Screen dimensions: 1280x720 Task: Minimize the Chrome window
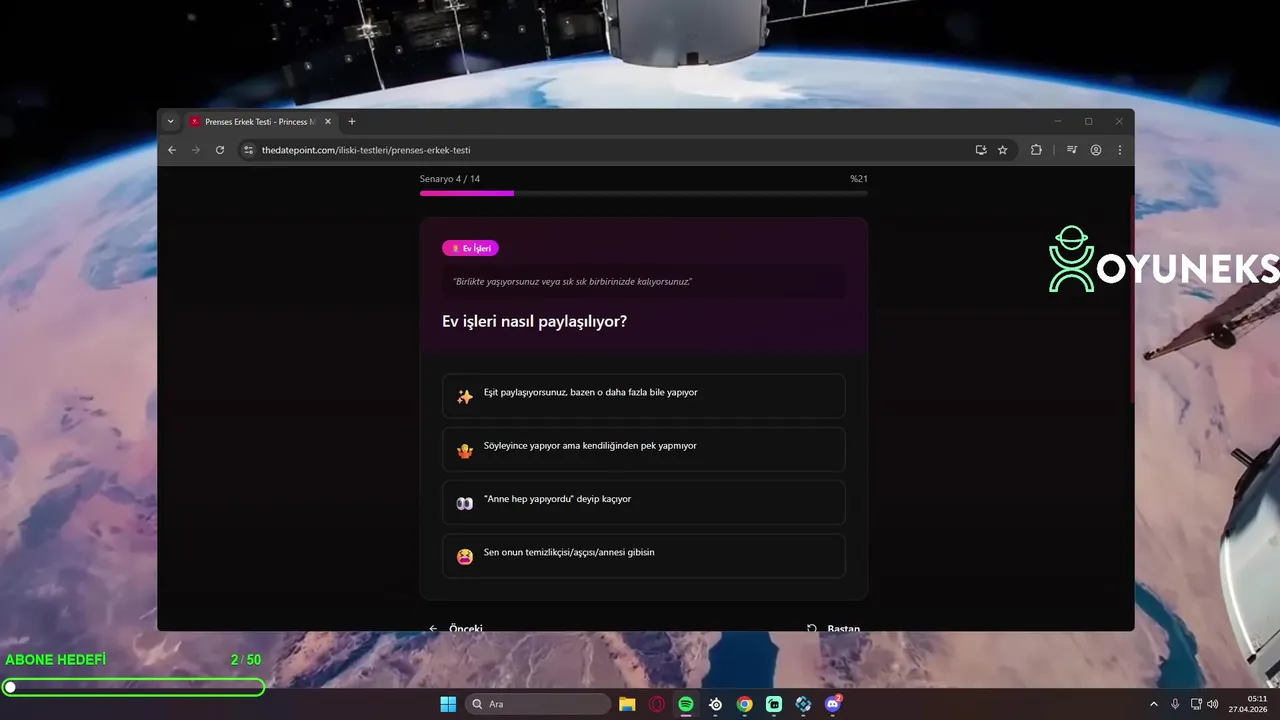pyautogui.click(x=1057, y=122)
